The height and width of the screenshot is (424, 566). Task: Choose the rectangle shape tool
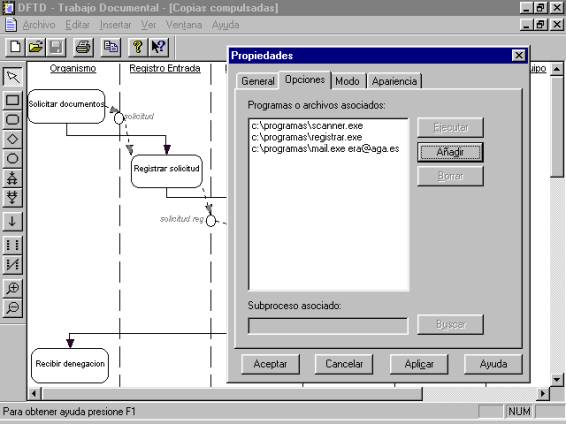click(13, 100)
